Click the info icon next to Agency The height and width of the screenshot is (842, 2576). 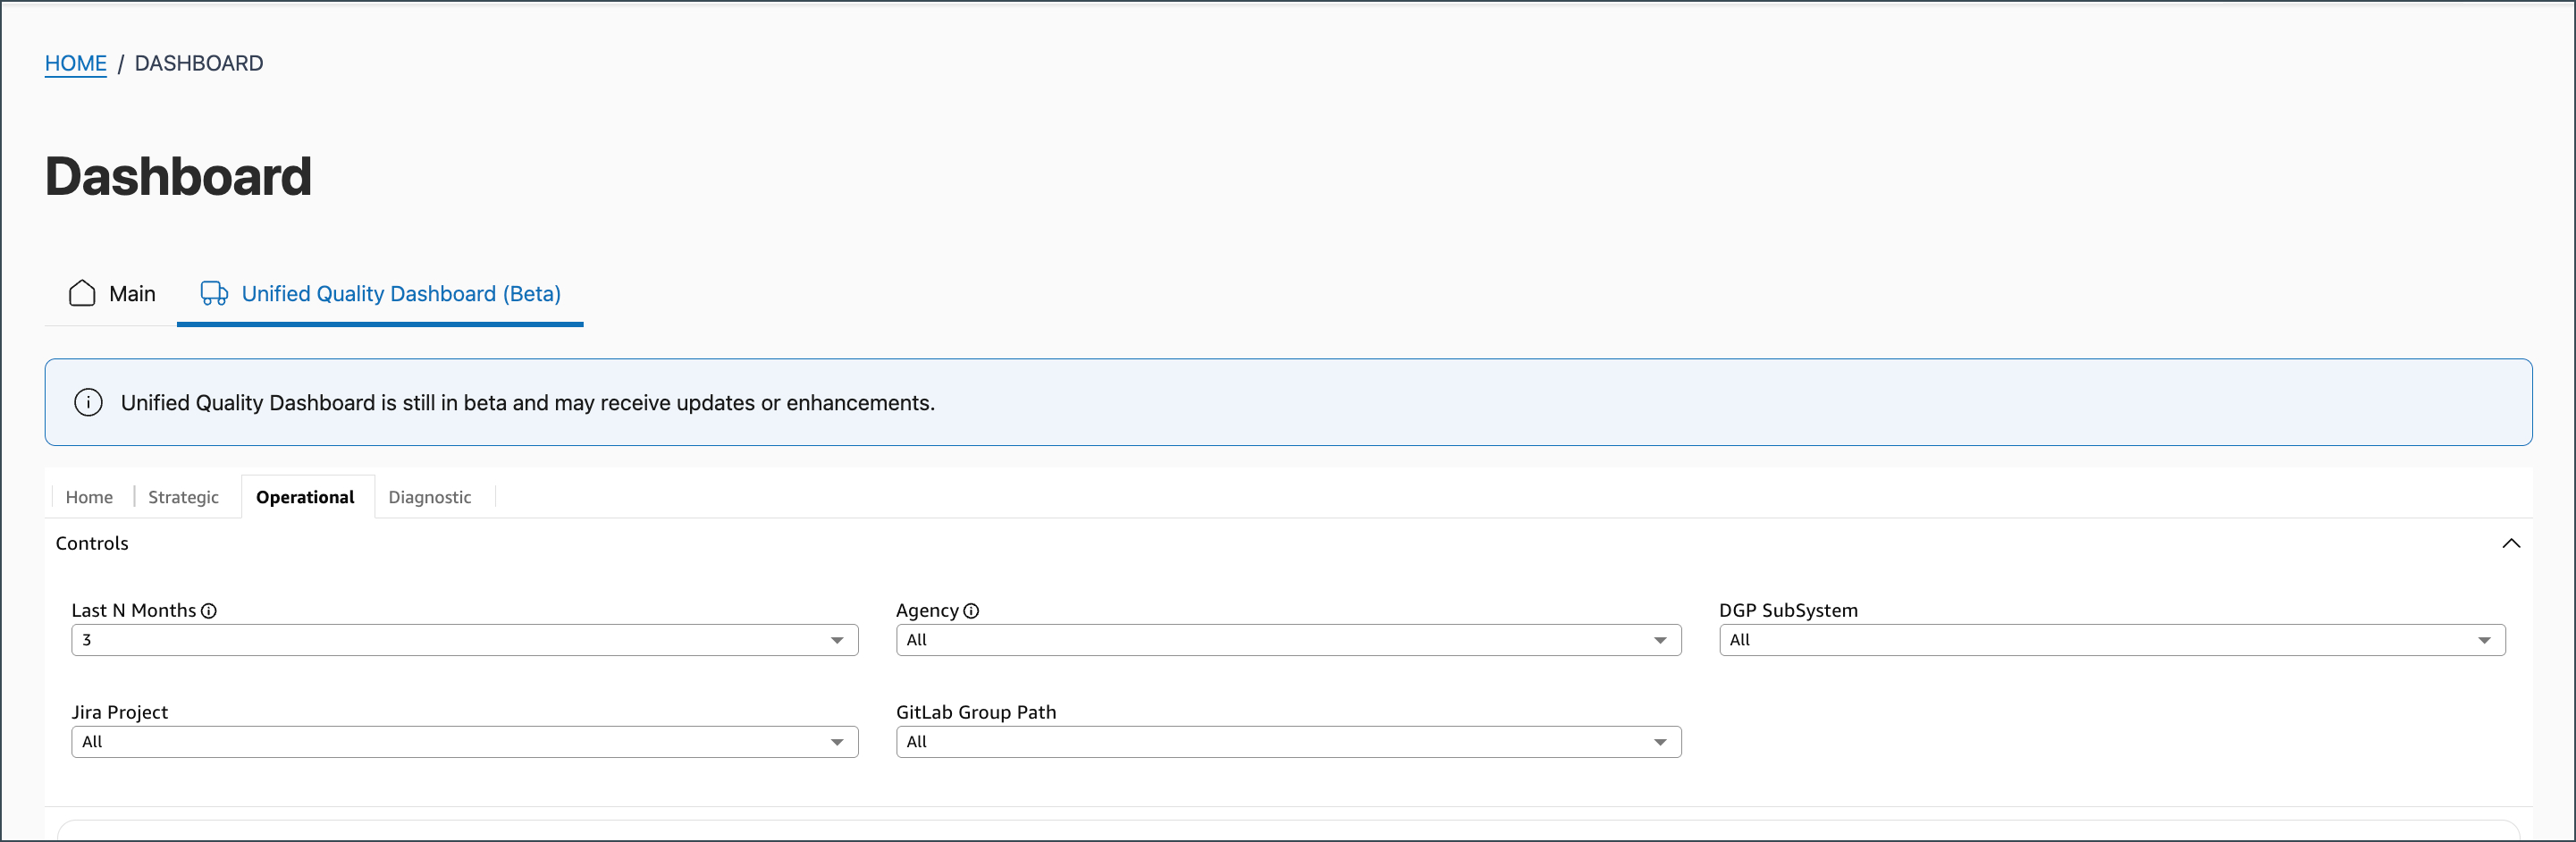click(971, 611)
